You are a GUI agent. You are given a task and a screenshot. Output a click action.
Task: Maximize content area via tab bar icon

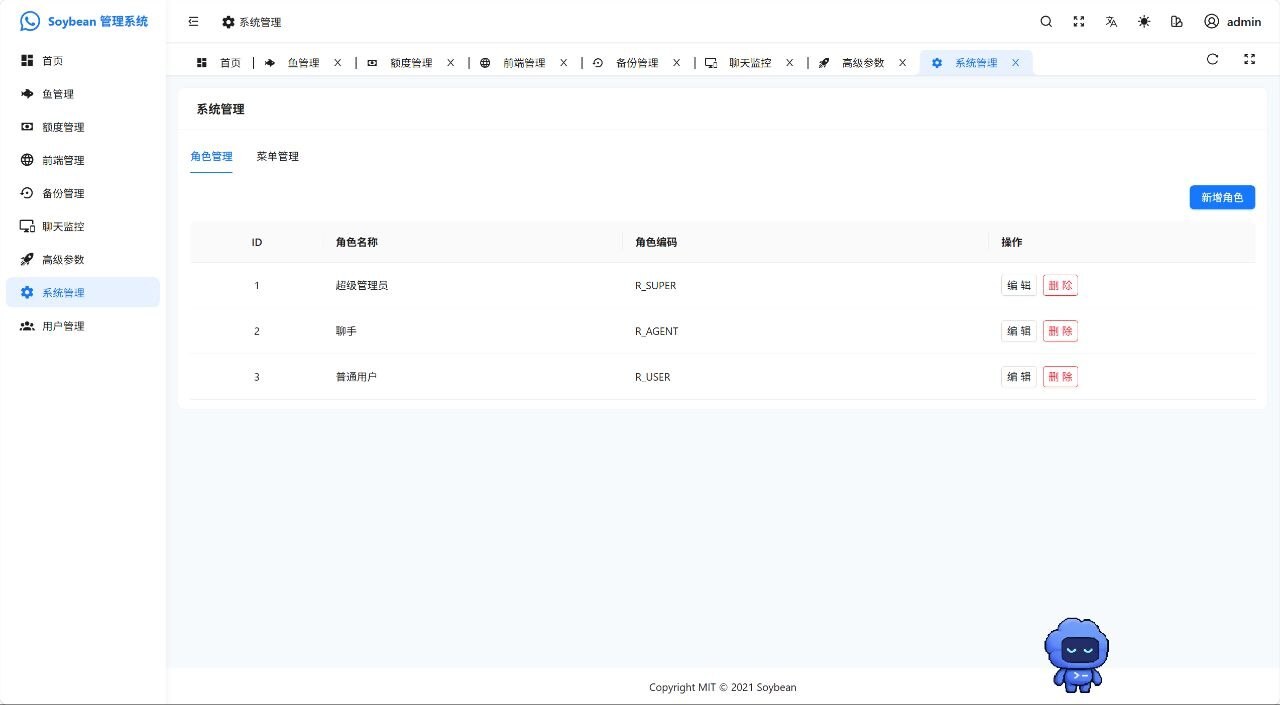coord(1249,59)
